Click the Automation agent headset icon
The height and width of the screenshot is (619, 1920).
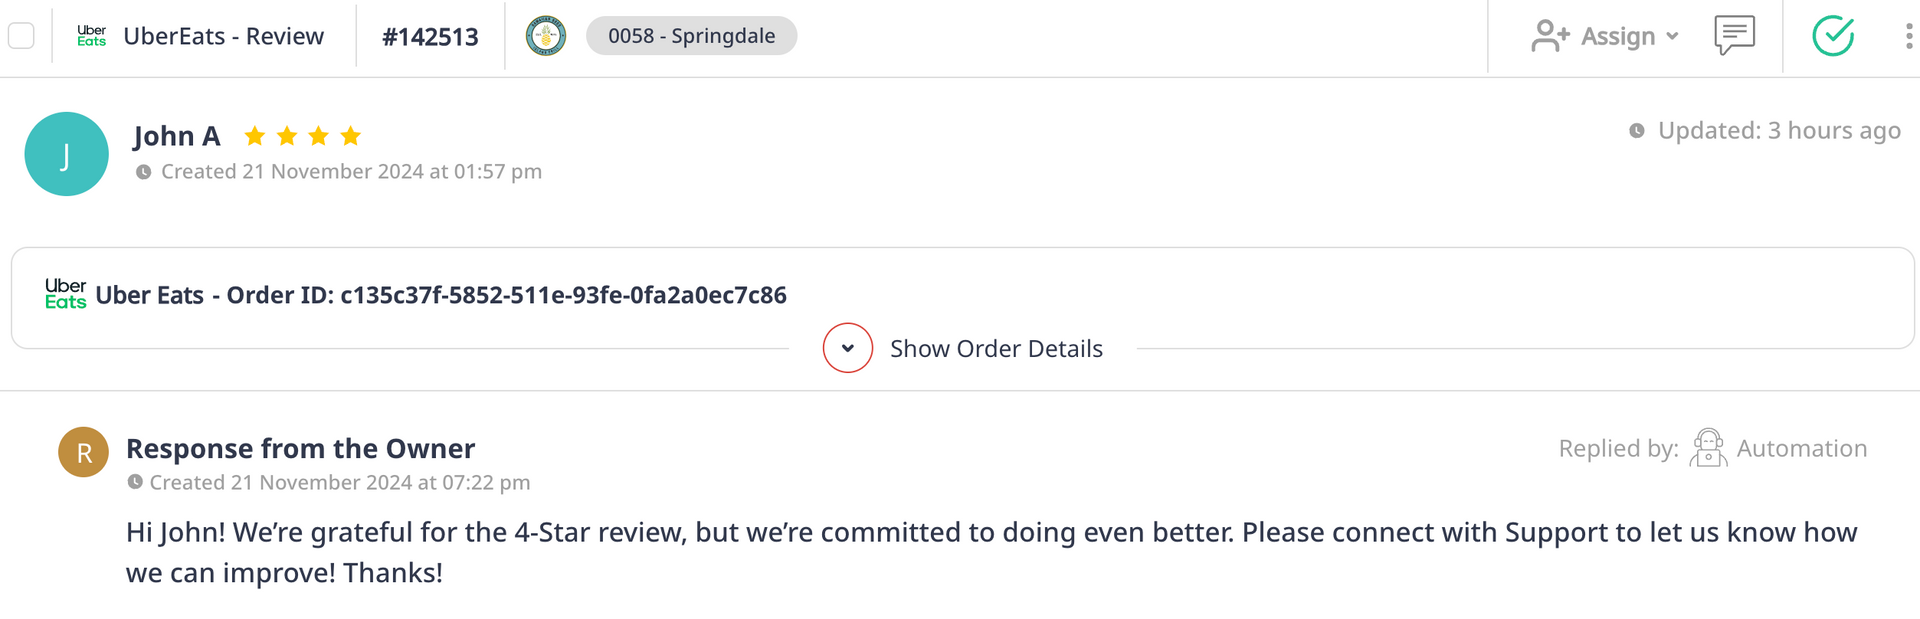[x=1708, y=448]
